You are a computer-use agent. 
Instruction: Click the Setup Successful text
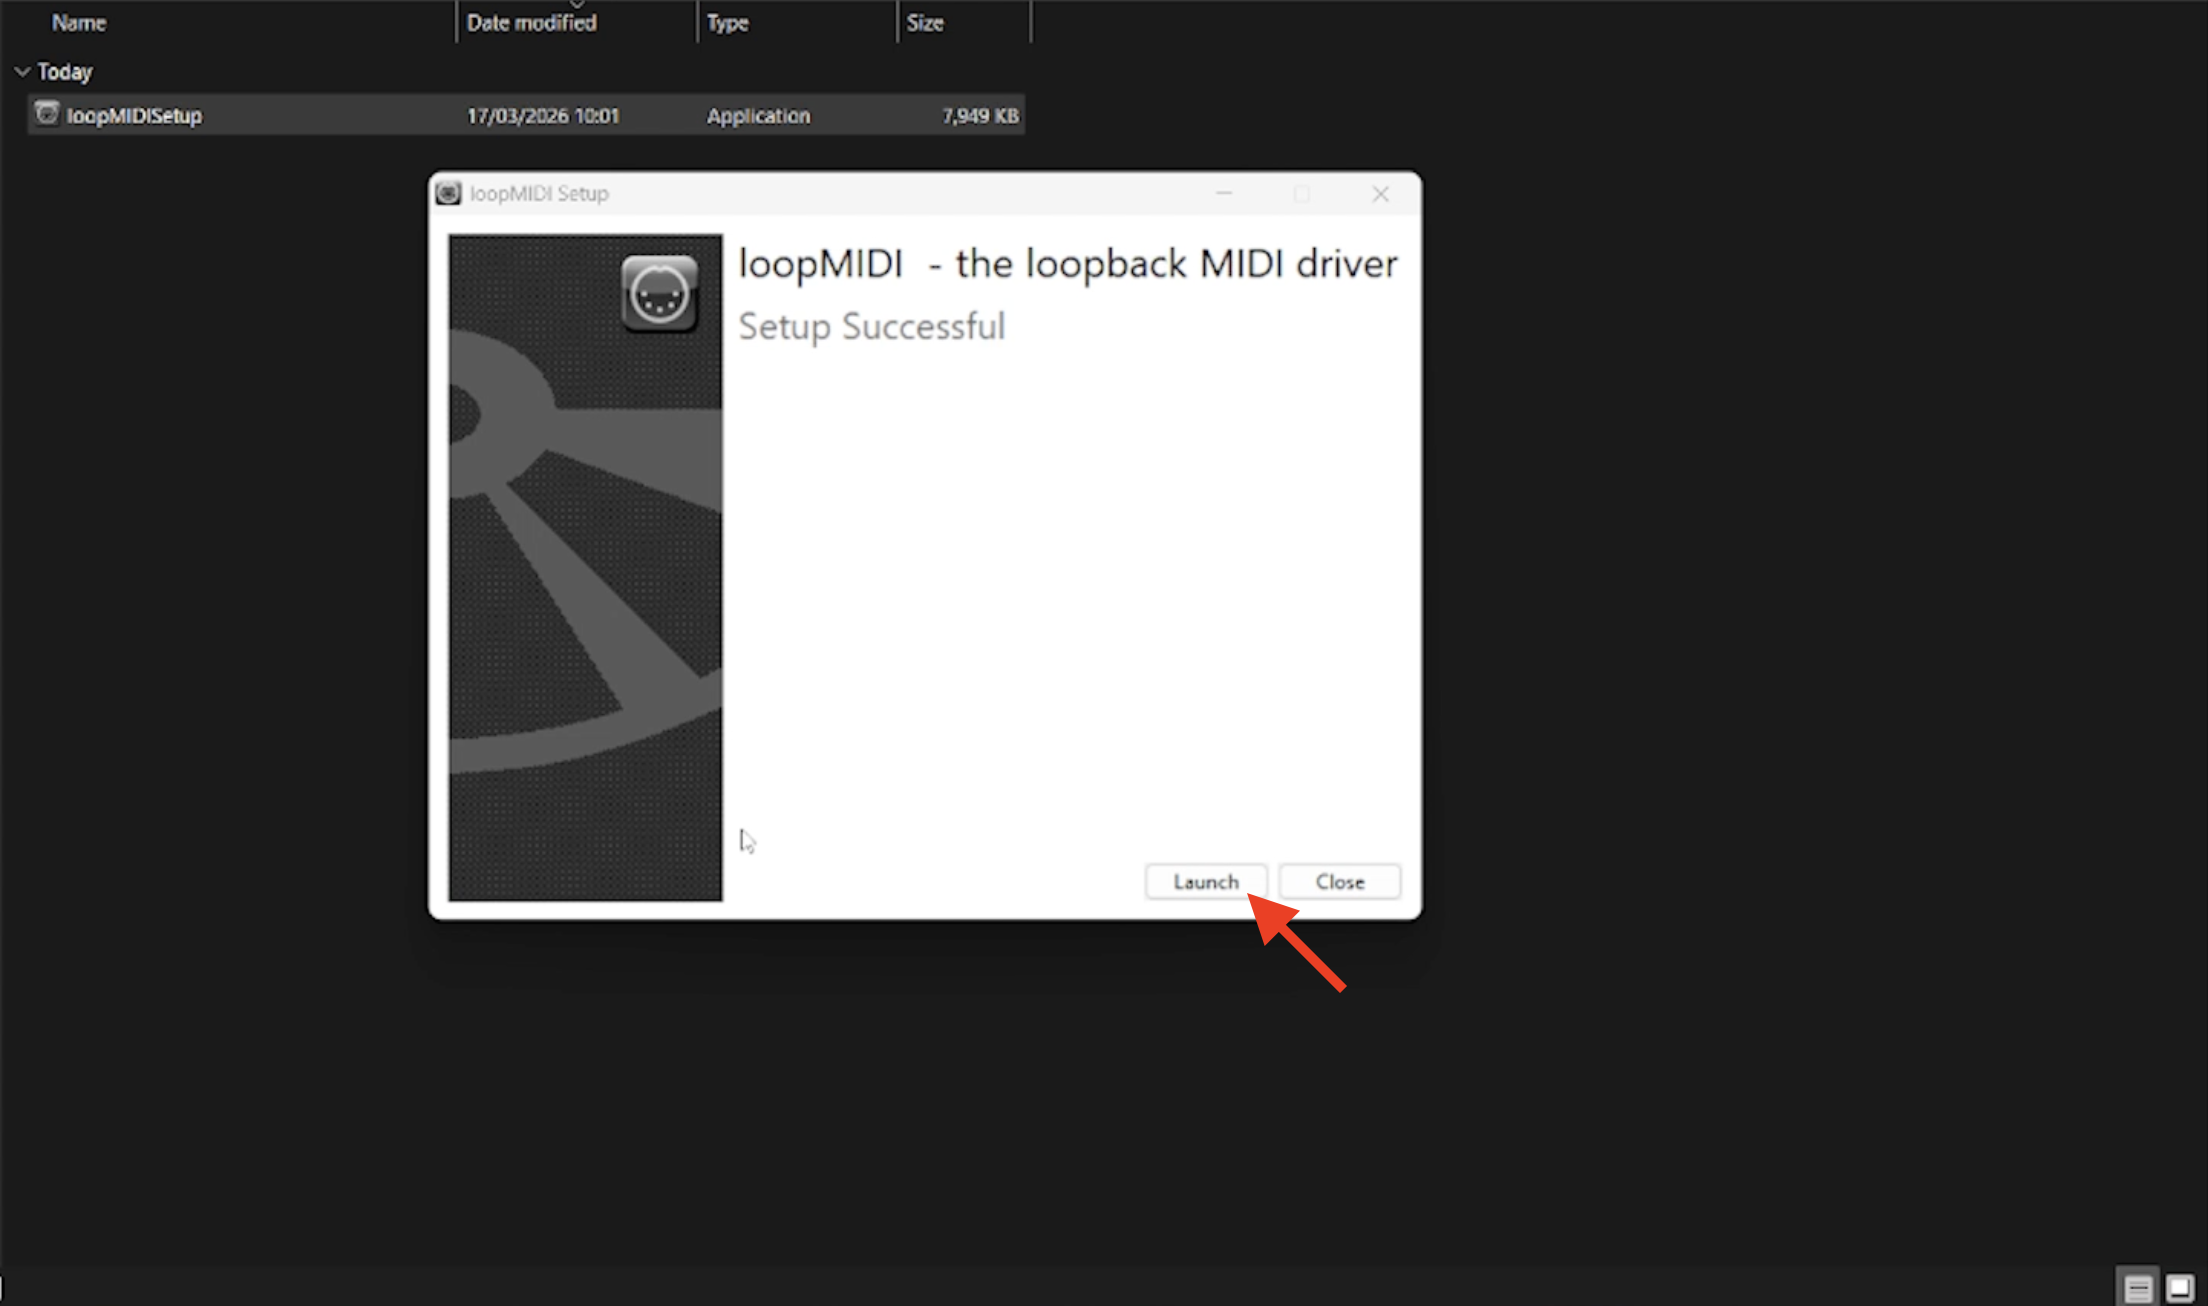click(871, 326)
